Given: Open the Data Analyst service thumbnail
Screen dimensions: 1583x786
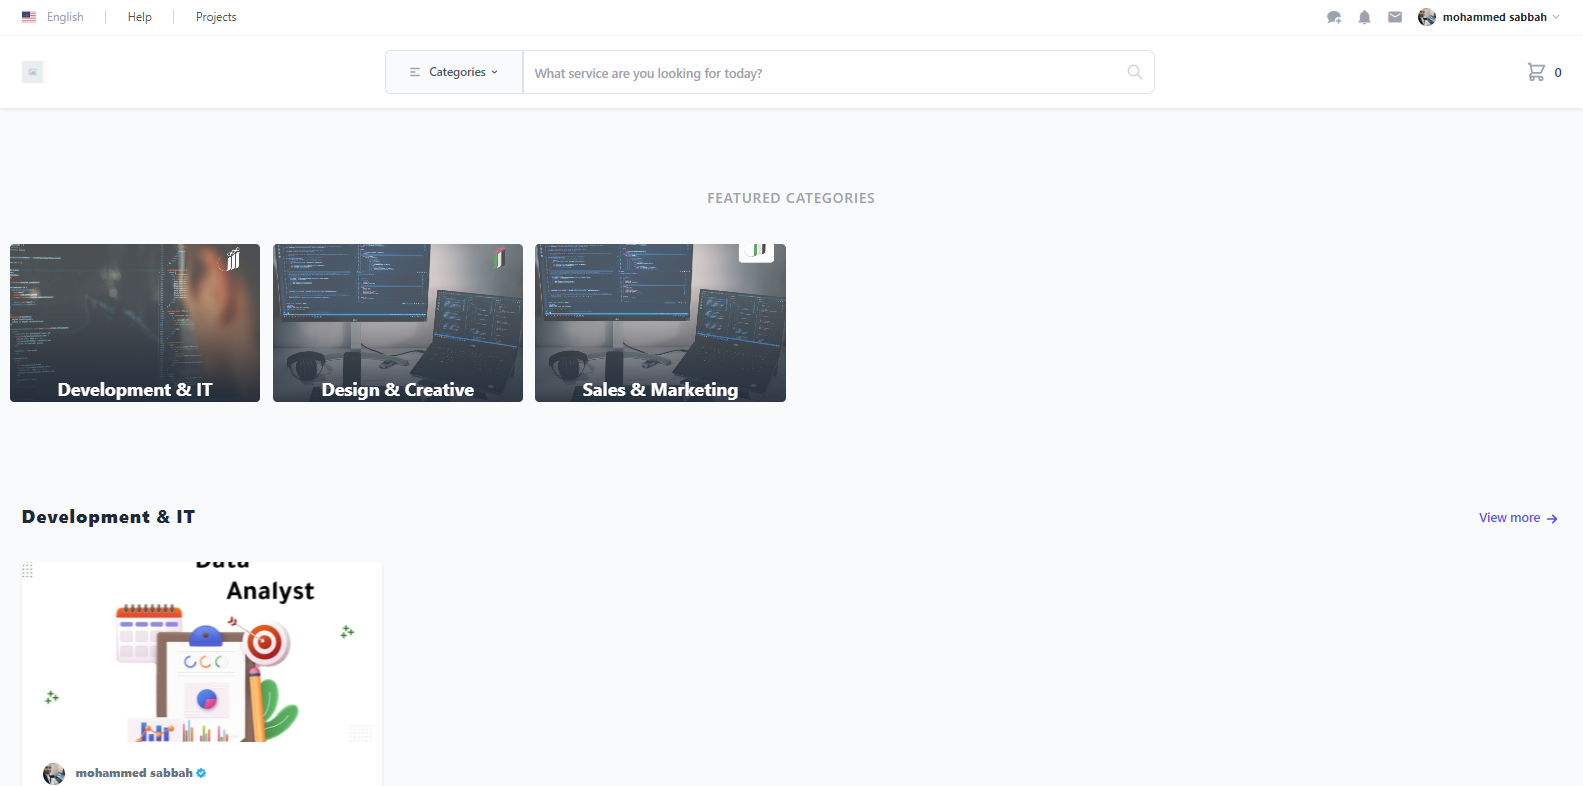Looking at the screenshot, I should tap(202, 652).
